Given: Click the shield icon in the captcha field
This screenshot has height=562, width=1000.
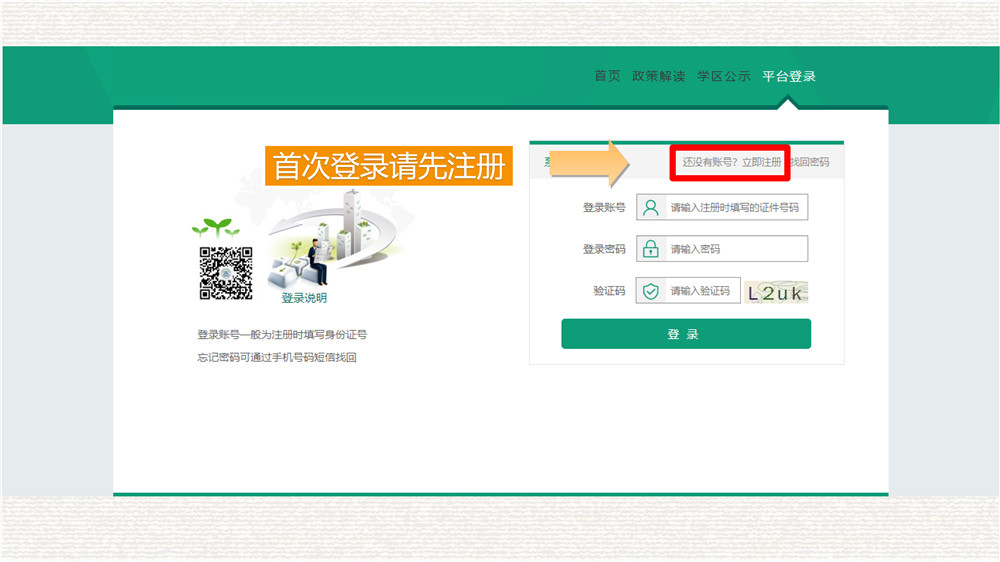Looking at the screenshot, I should pyautogui.click(x=651, y=291).
